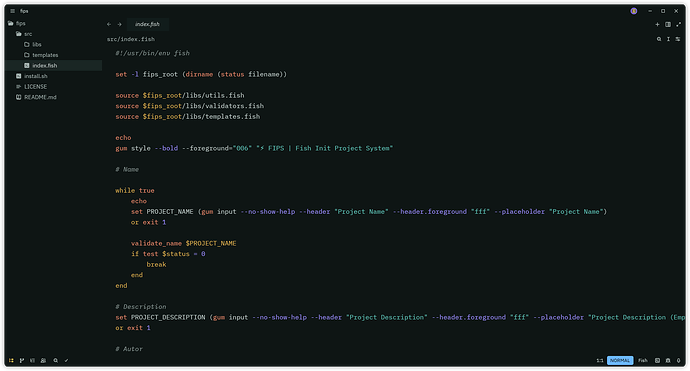Split the editor pane
The height and width of the screenshot is (371, 690).
coord(668,25)
